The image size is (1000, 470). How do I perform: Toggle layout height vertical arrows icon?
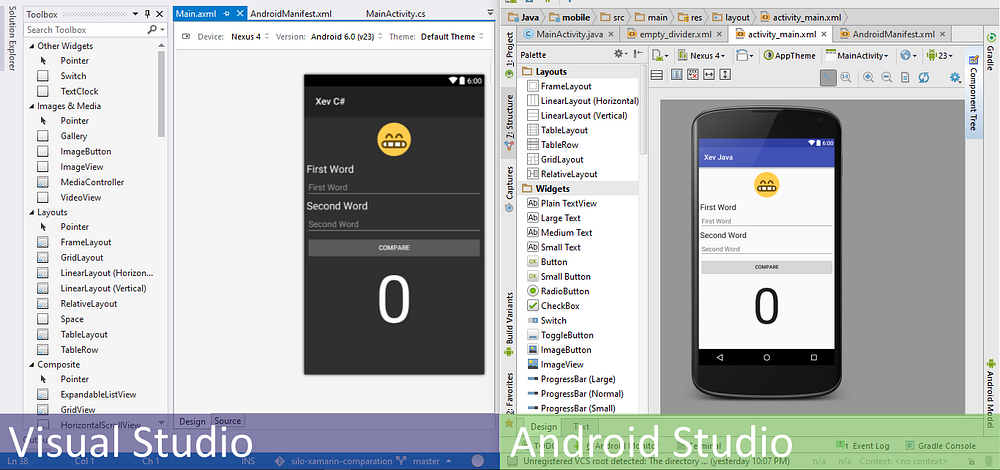point(724,75)
